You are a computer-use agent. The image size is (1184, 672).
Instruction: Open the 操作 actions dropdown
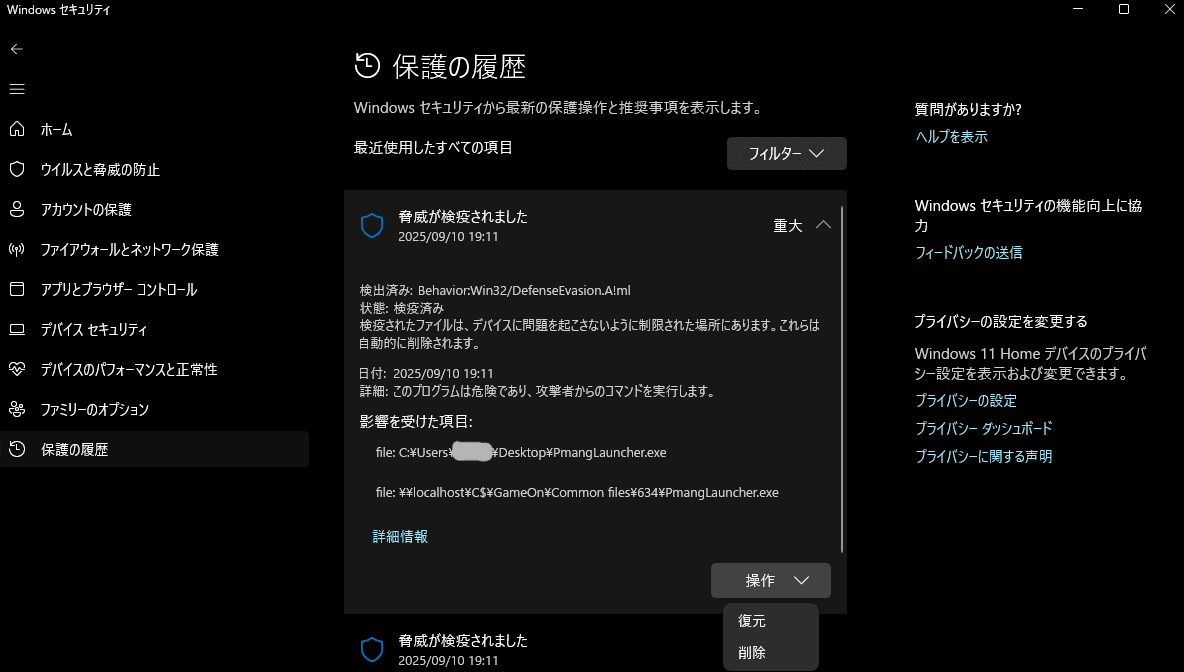click(770, 580)
